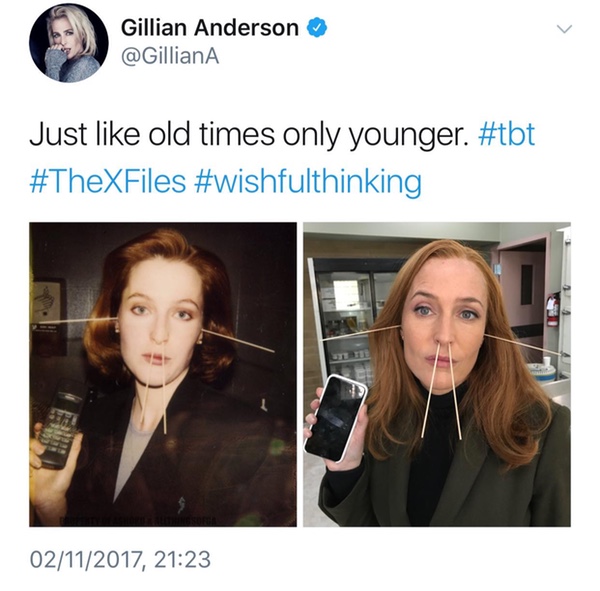Open the right recent photo
Image resolution: width=600 pixels, height=591 pixels.
click(437, 374)
